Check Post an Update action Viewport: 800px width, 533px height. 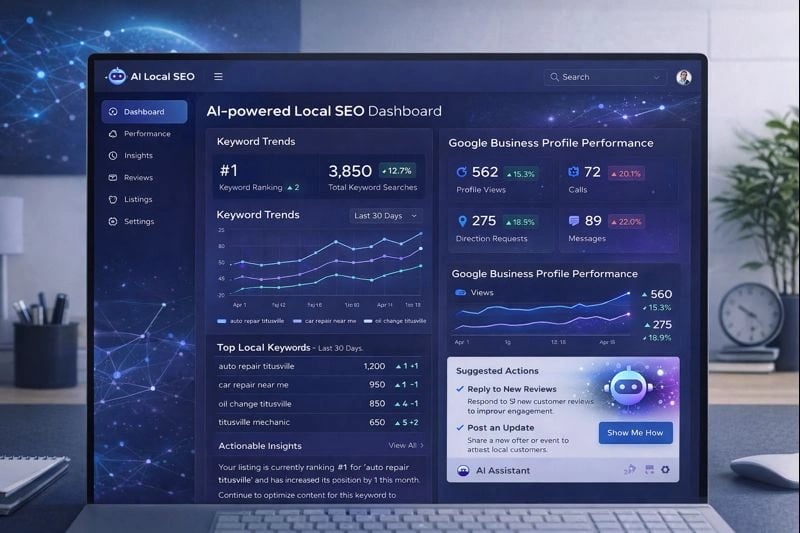460,427
